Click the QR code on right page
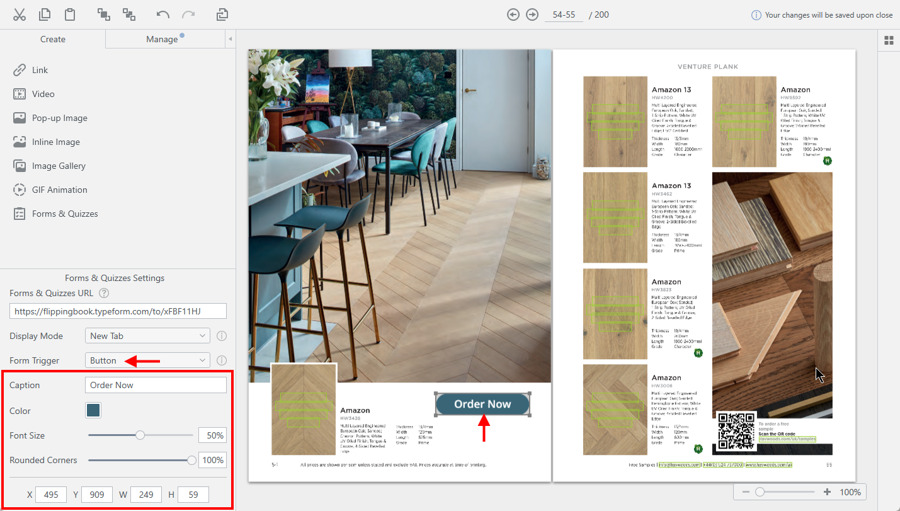Screen dimensions: 900x511 (736, 431)
